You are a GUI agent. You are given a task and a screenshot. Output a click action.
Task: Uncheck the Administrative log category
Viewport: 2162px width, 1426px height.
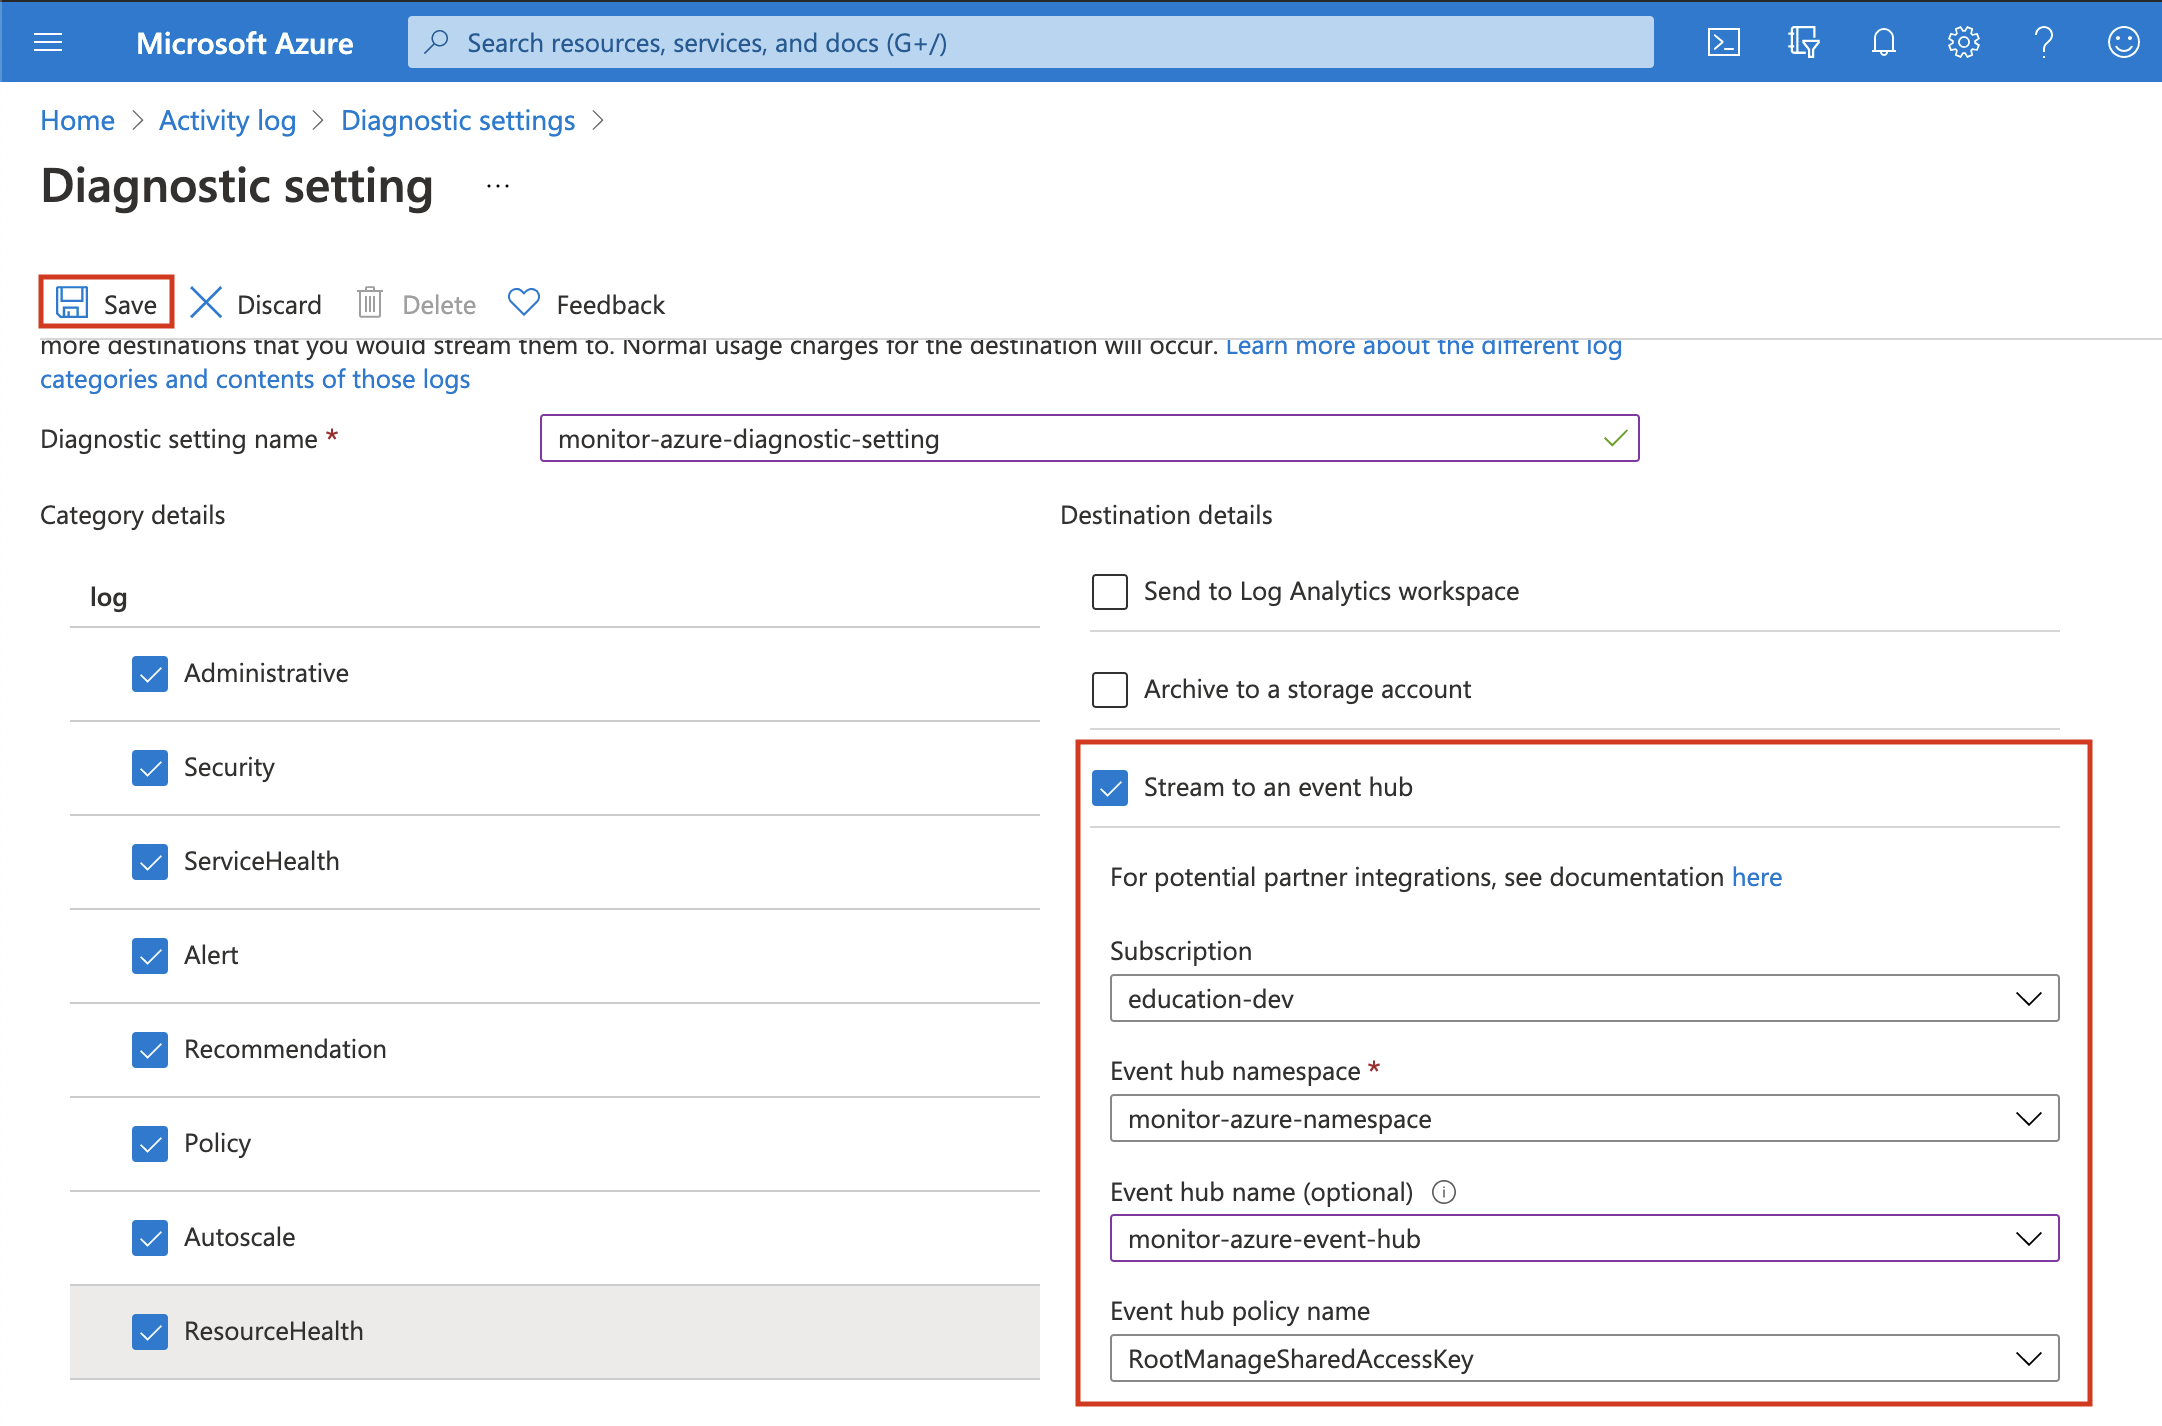pos(150,674)
